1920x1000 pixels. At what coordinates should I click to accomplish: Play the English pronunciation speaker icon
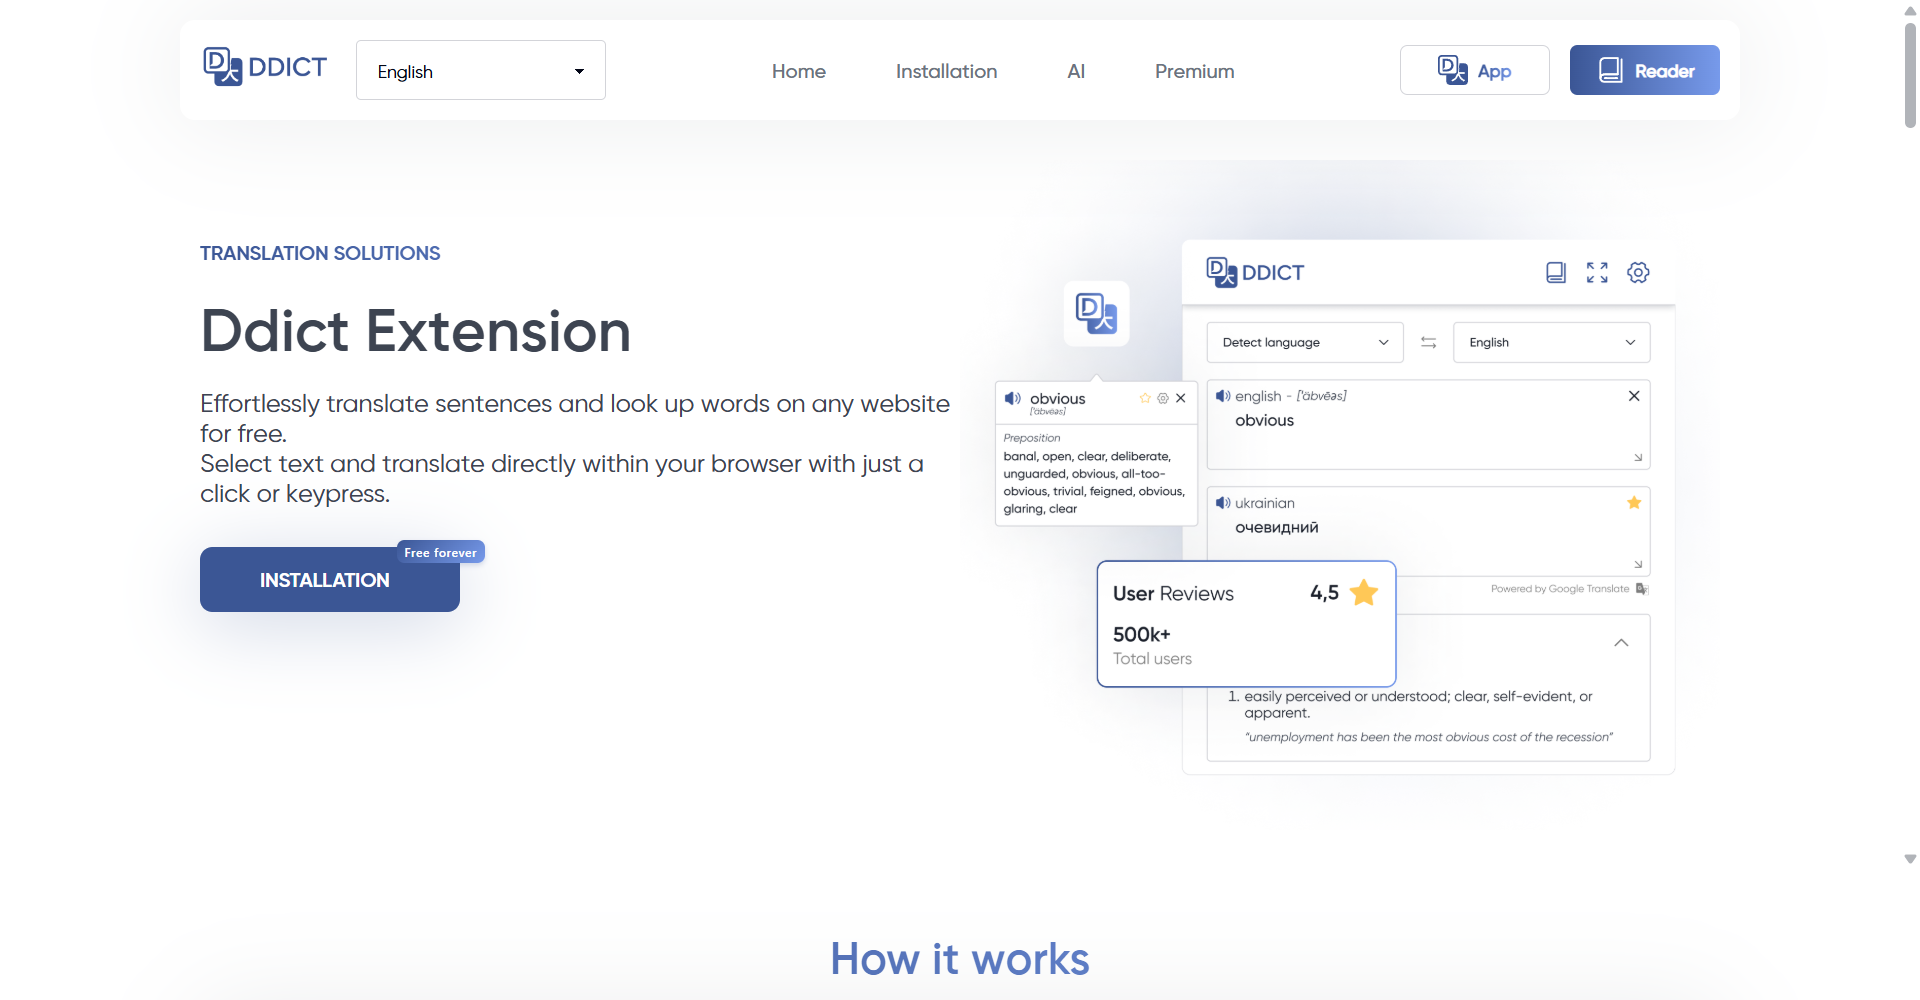pos(1223,396)
